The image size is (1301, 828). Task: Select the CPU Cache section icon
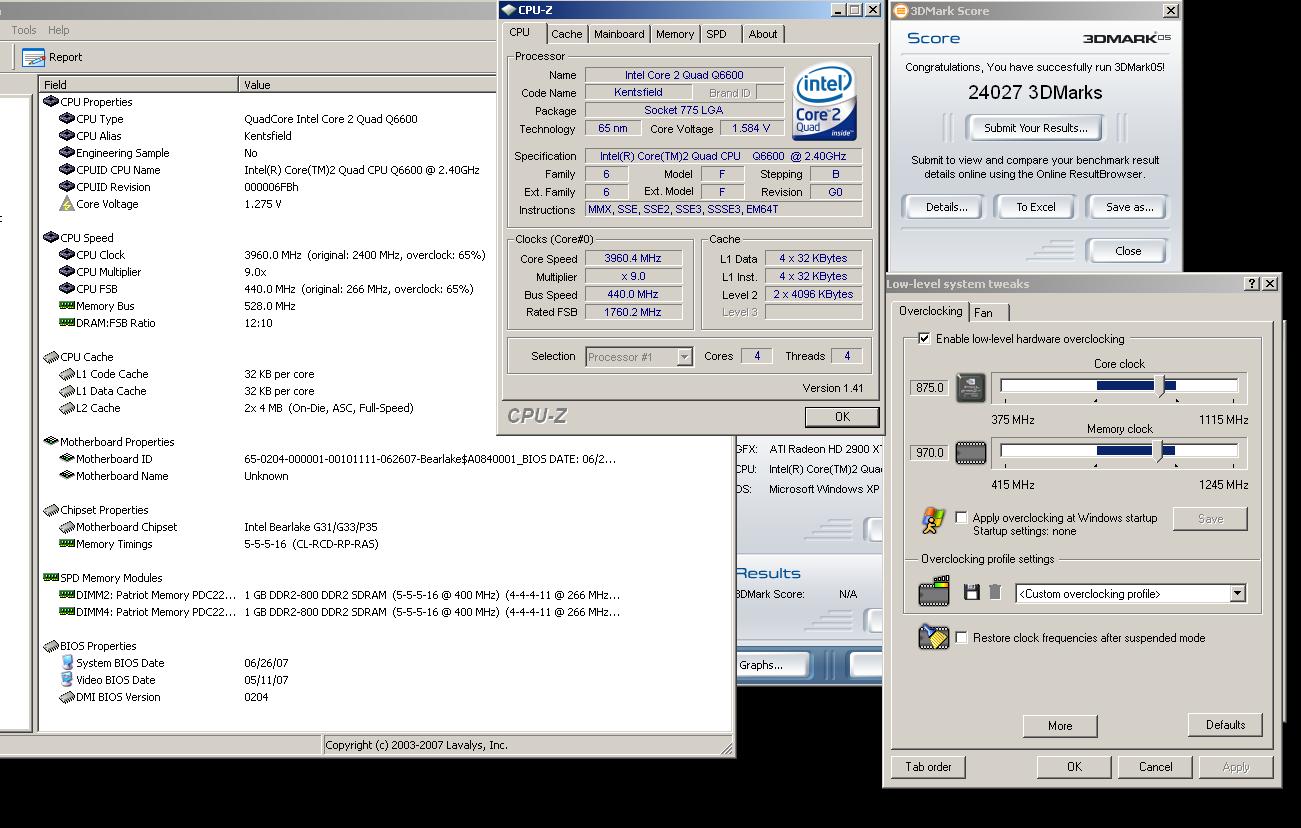51,357
